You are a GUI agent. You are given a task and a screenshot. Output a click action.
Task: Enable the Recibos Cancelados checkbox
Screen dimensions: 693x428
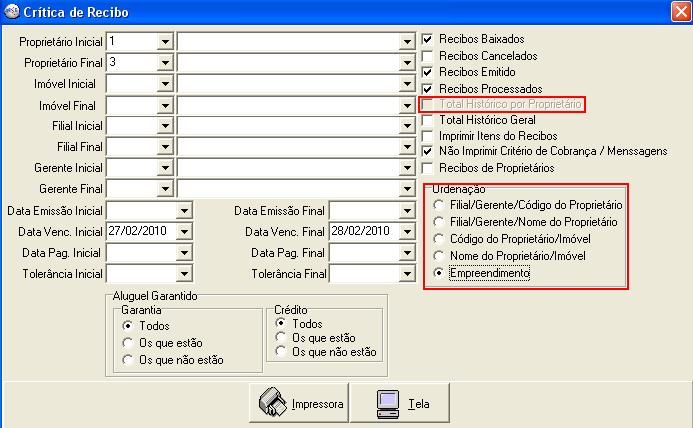pos(429,56)
